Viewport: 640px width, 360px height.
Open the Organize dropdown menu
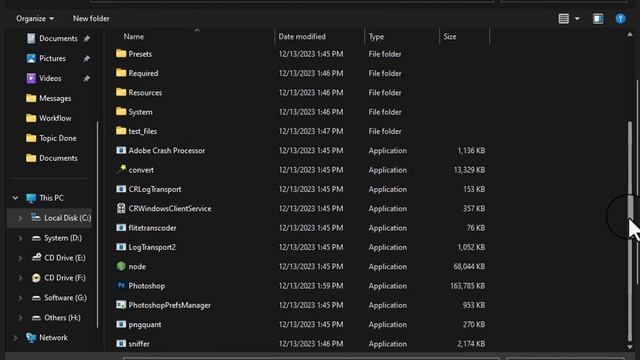35,19
